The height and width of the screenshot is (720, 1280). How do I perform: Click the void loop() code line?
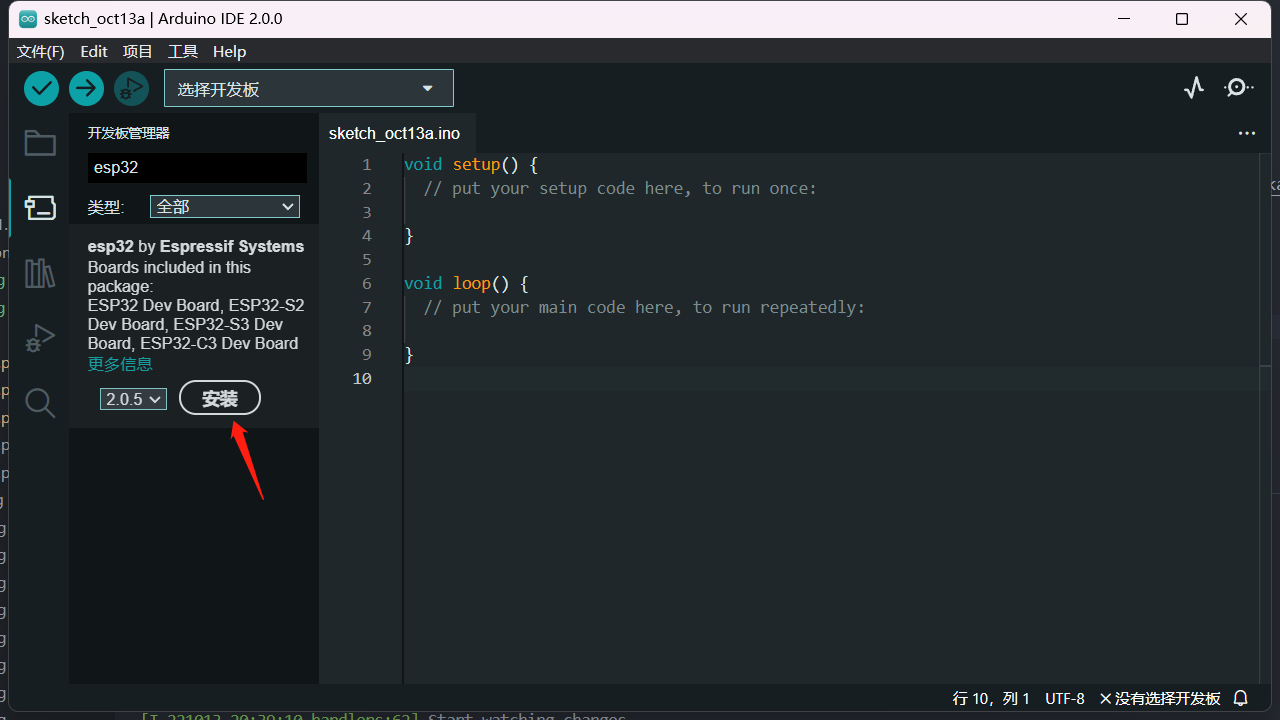click(466, 283)
